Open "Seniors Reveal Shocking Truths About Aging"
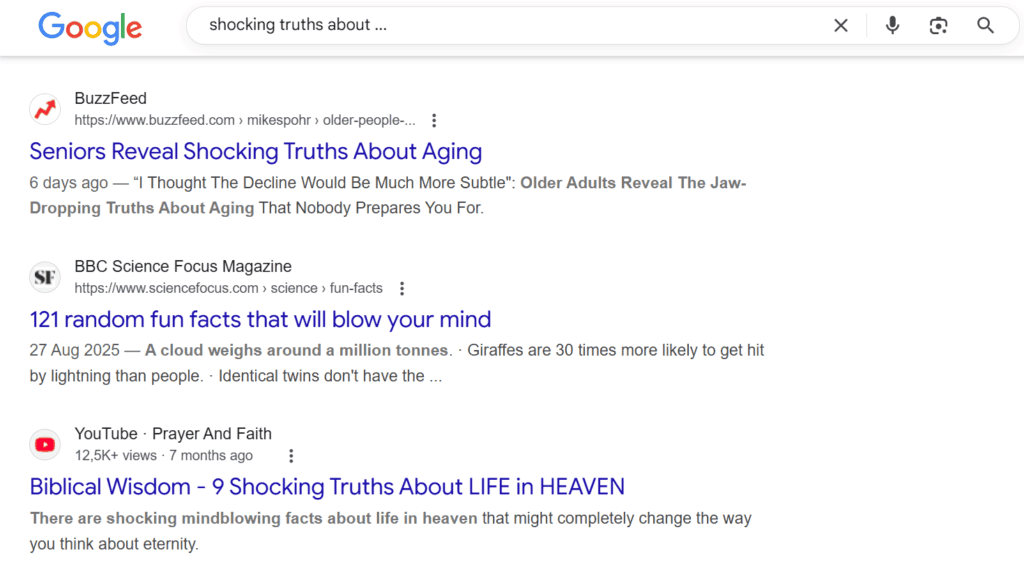Screen dimensions: 1024x569 (256, 152)
